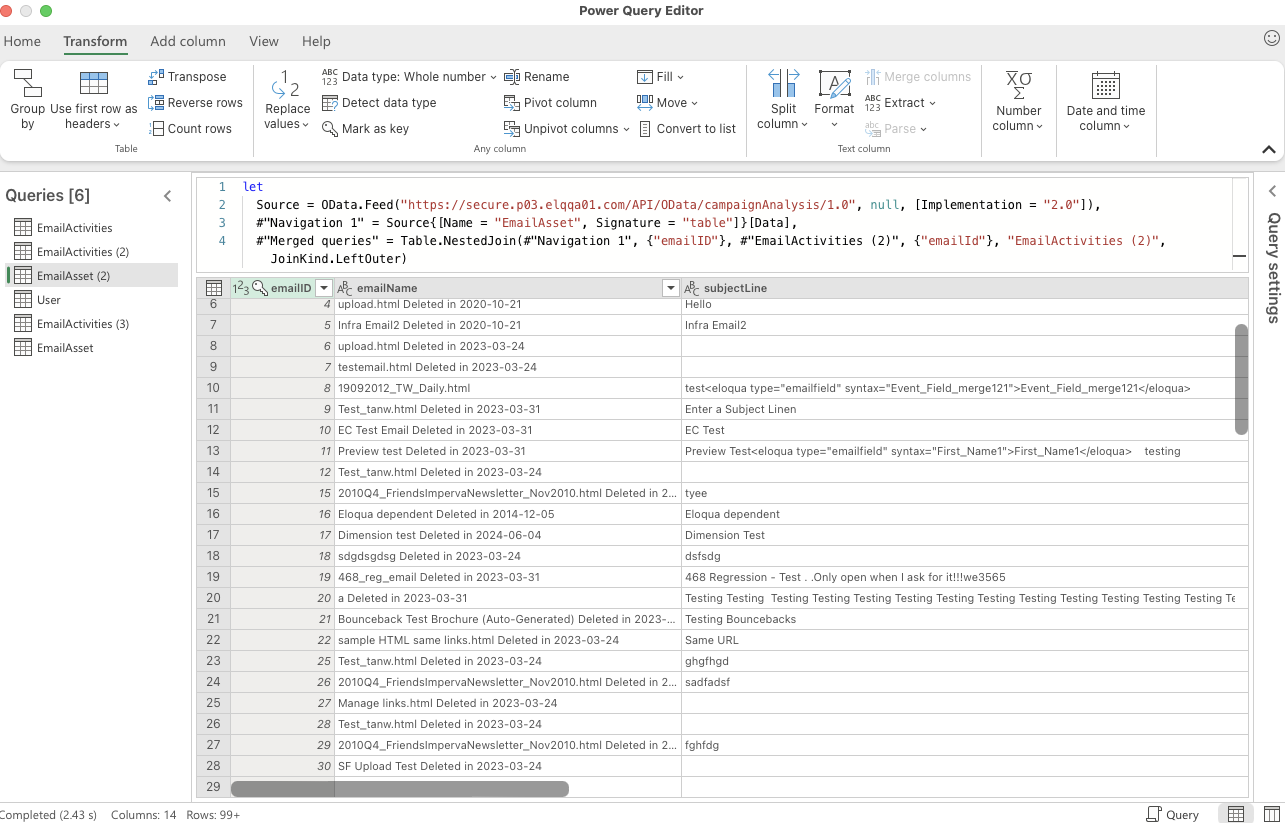Open the Help tab
Image resolution: width=1285 pixels, height=823 pixels.
(x=316, y=41)
